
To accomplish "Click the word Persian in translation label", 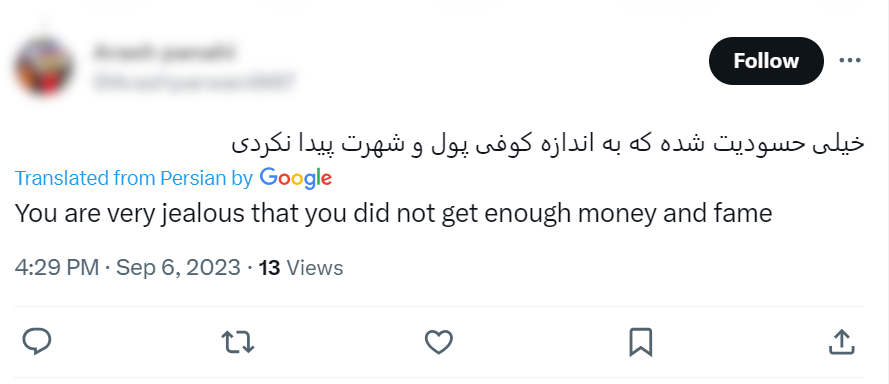I will point(193,178).
